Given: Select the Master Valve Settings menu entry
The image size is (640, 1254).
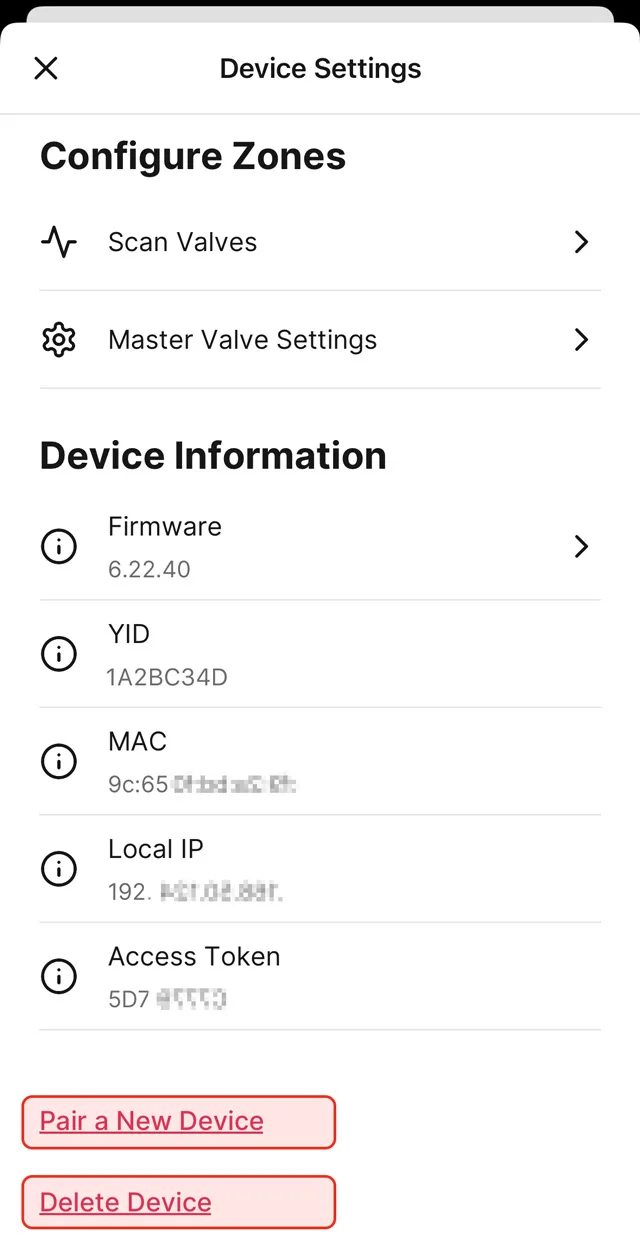Looking at the screenshot, I should click(x=242, y=340).
